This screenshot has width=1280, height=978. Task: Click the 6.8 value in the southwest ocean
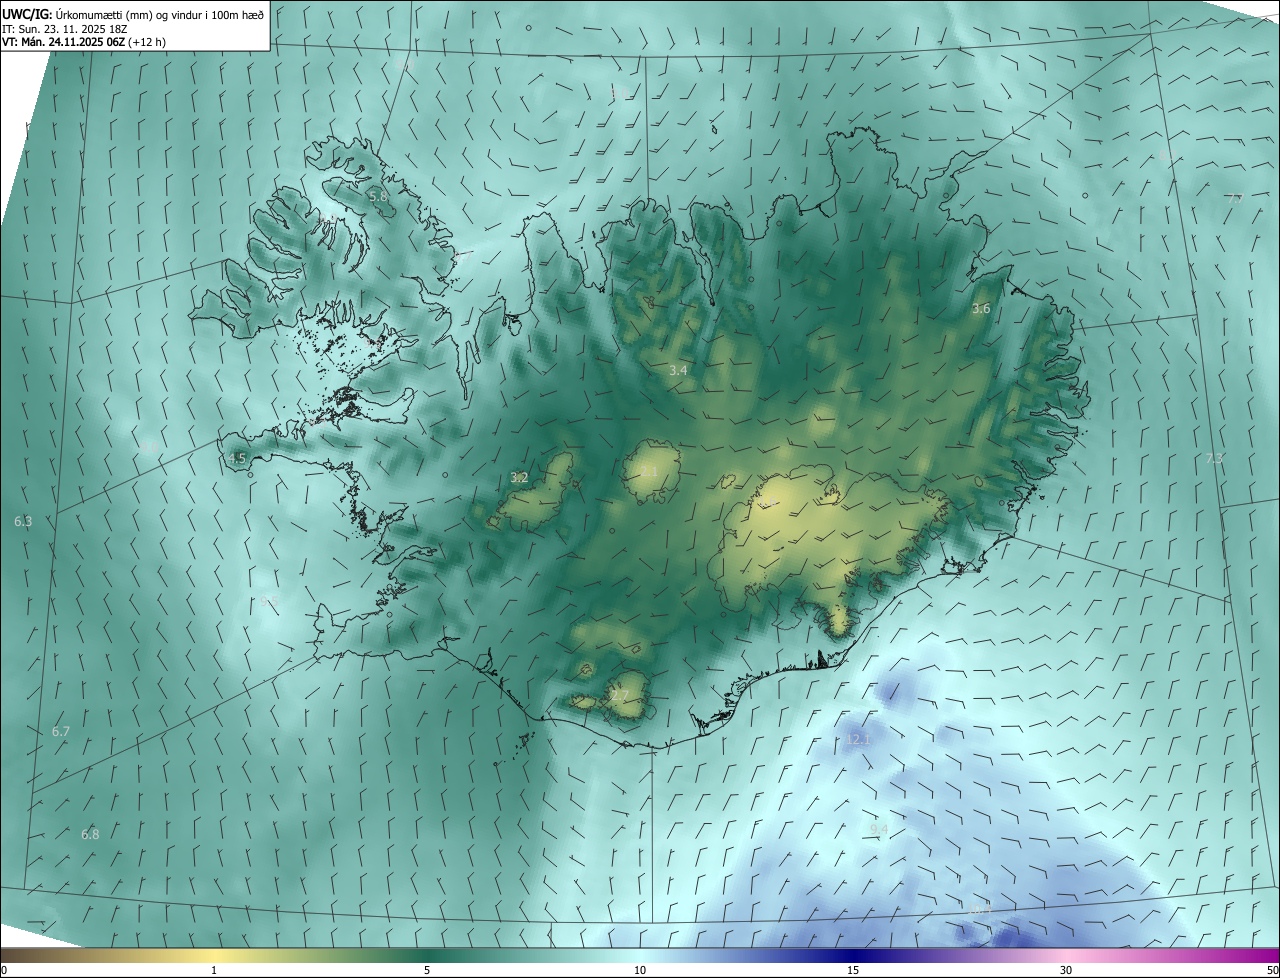(90, 834)
